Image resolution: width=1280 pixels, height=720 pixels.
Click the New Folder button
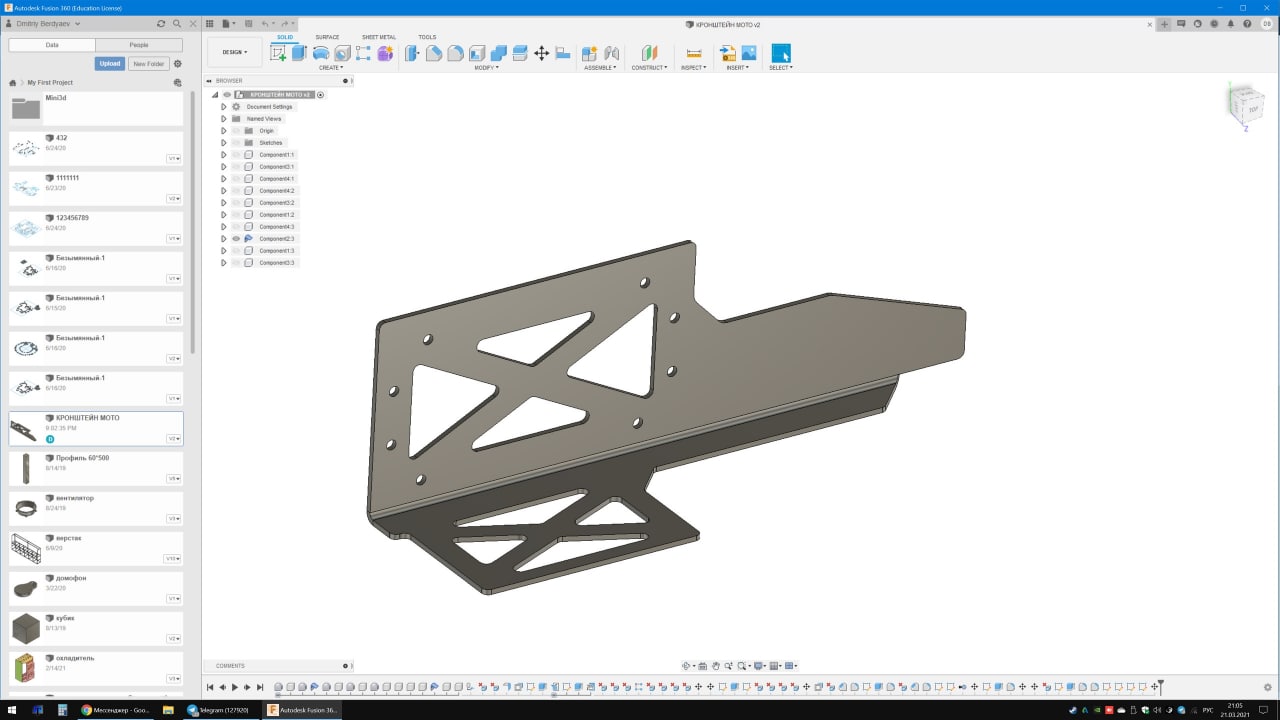point(149,64)
